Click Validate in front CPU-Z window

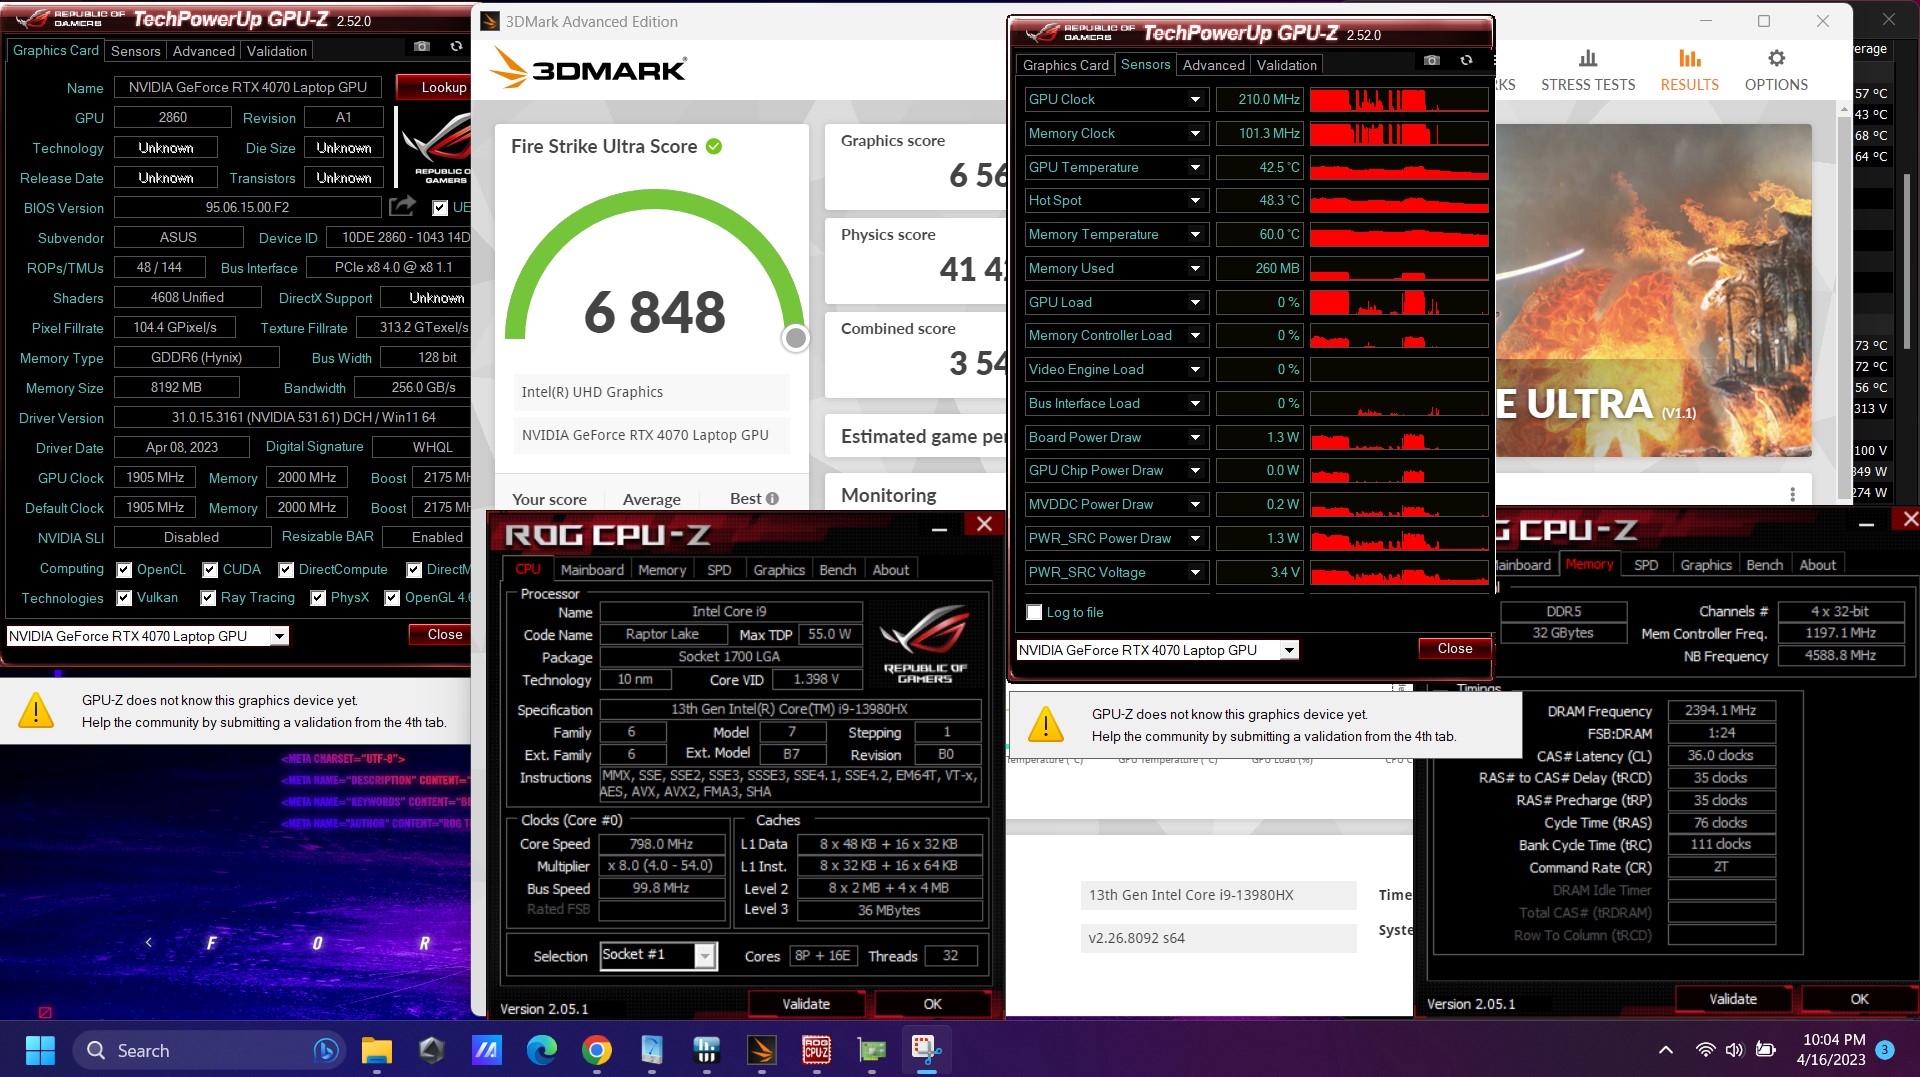coord(806,1003)
